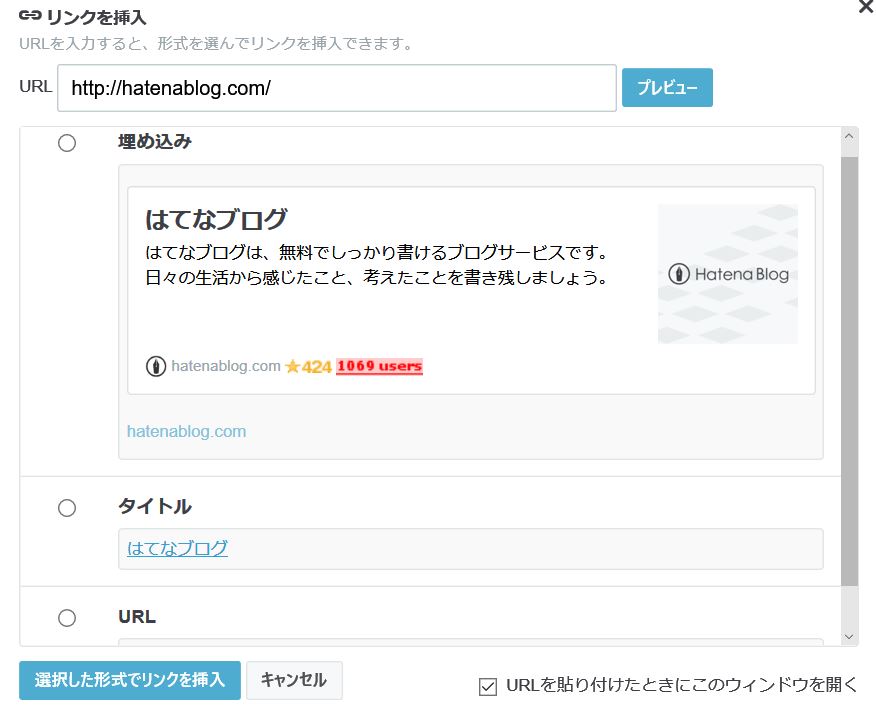Click the 1069 users bookmark badge

coord(379,366)
